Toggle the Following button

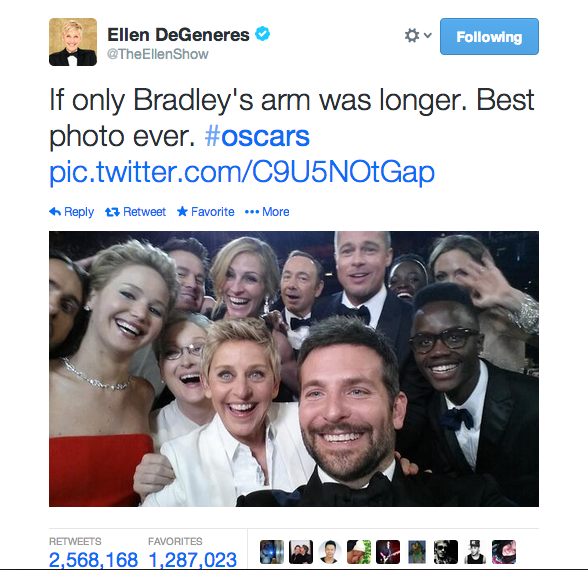tap(489, 36)
